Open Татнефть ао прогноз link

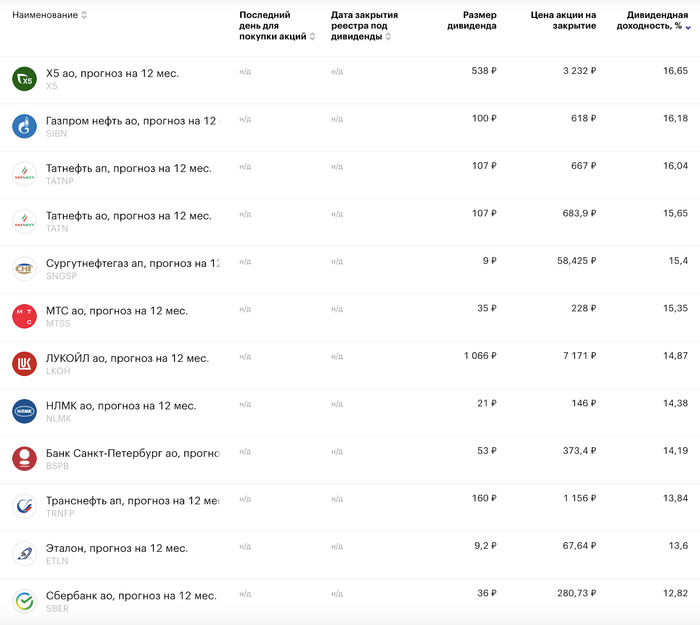pyautogui.click(x=128, y=215)
